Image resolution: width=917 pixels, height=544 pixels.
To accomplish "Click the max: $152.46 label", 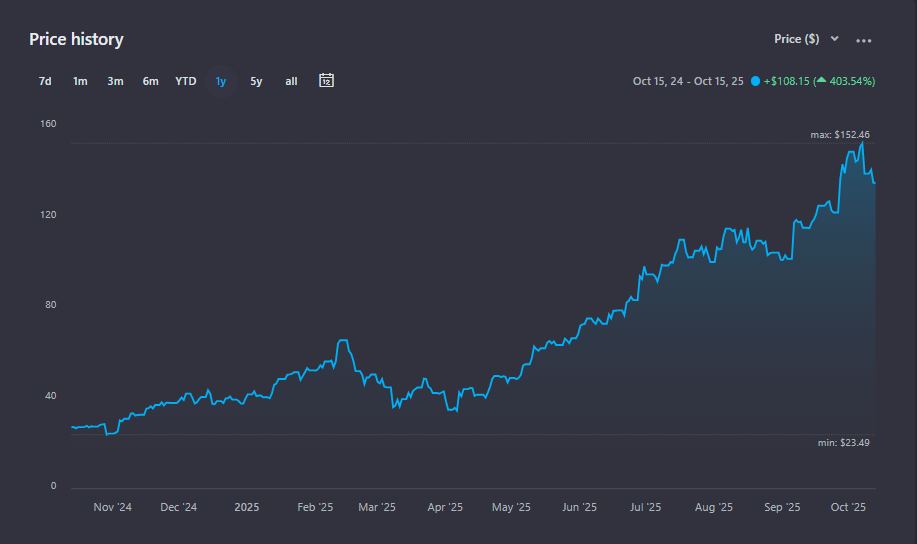I will point(839,134).
